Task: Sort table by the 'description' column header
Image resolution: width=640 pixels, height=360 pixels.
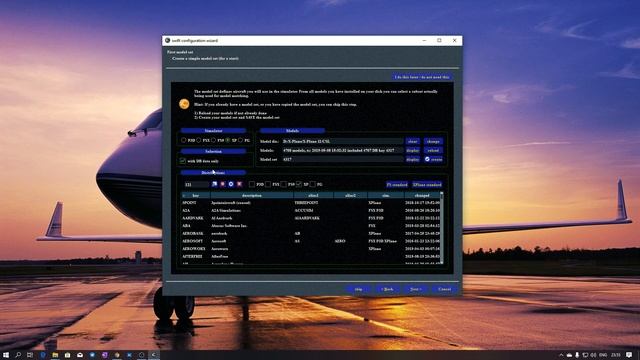Action: coord(252,196)
